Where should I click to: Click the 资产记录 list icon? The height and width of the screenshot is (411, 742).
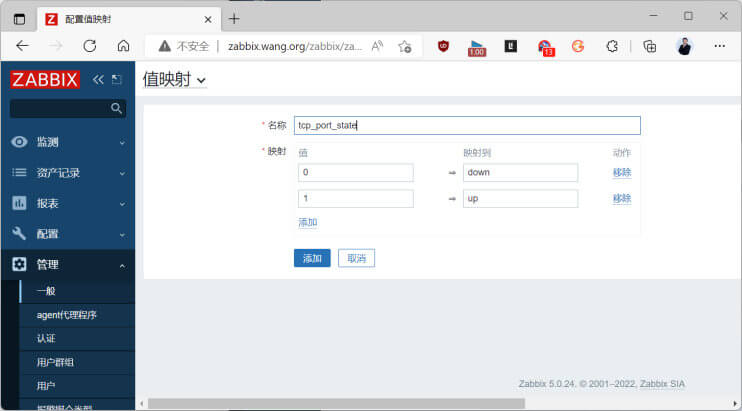tap(19, 173)
